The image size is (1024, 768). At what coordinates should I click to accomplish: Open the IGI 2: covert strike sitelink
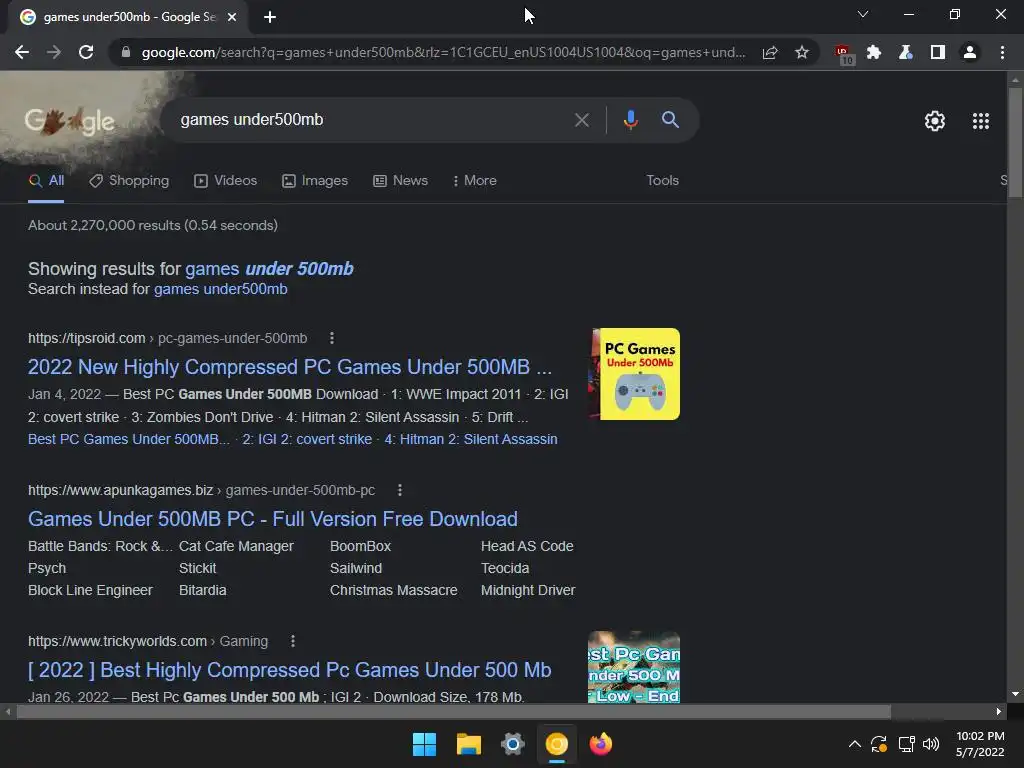[307, 440]
